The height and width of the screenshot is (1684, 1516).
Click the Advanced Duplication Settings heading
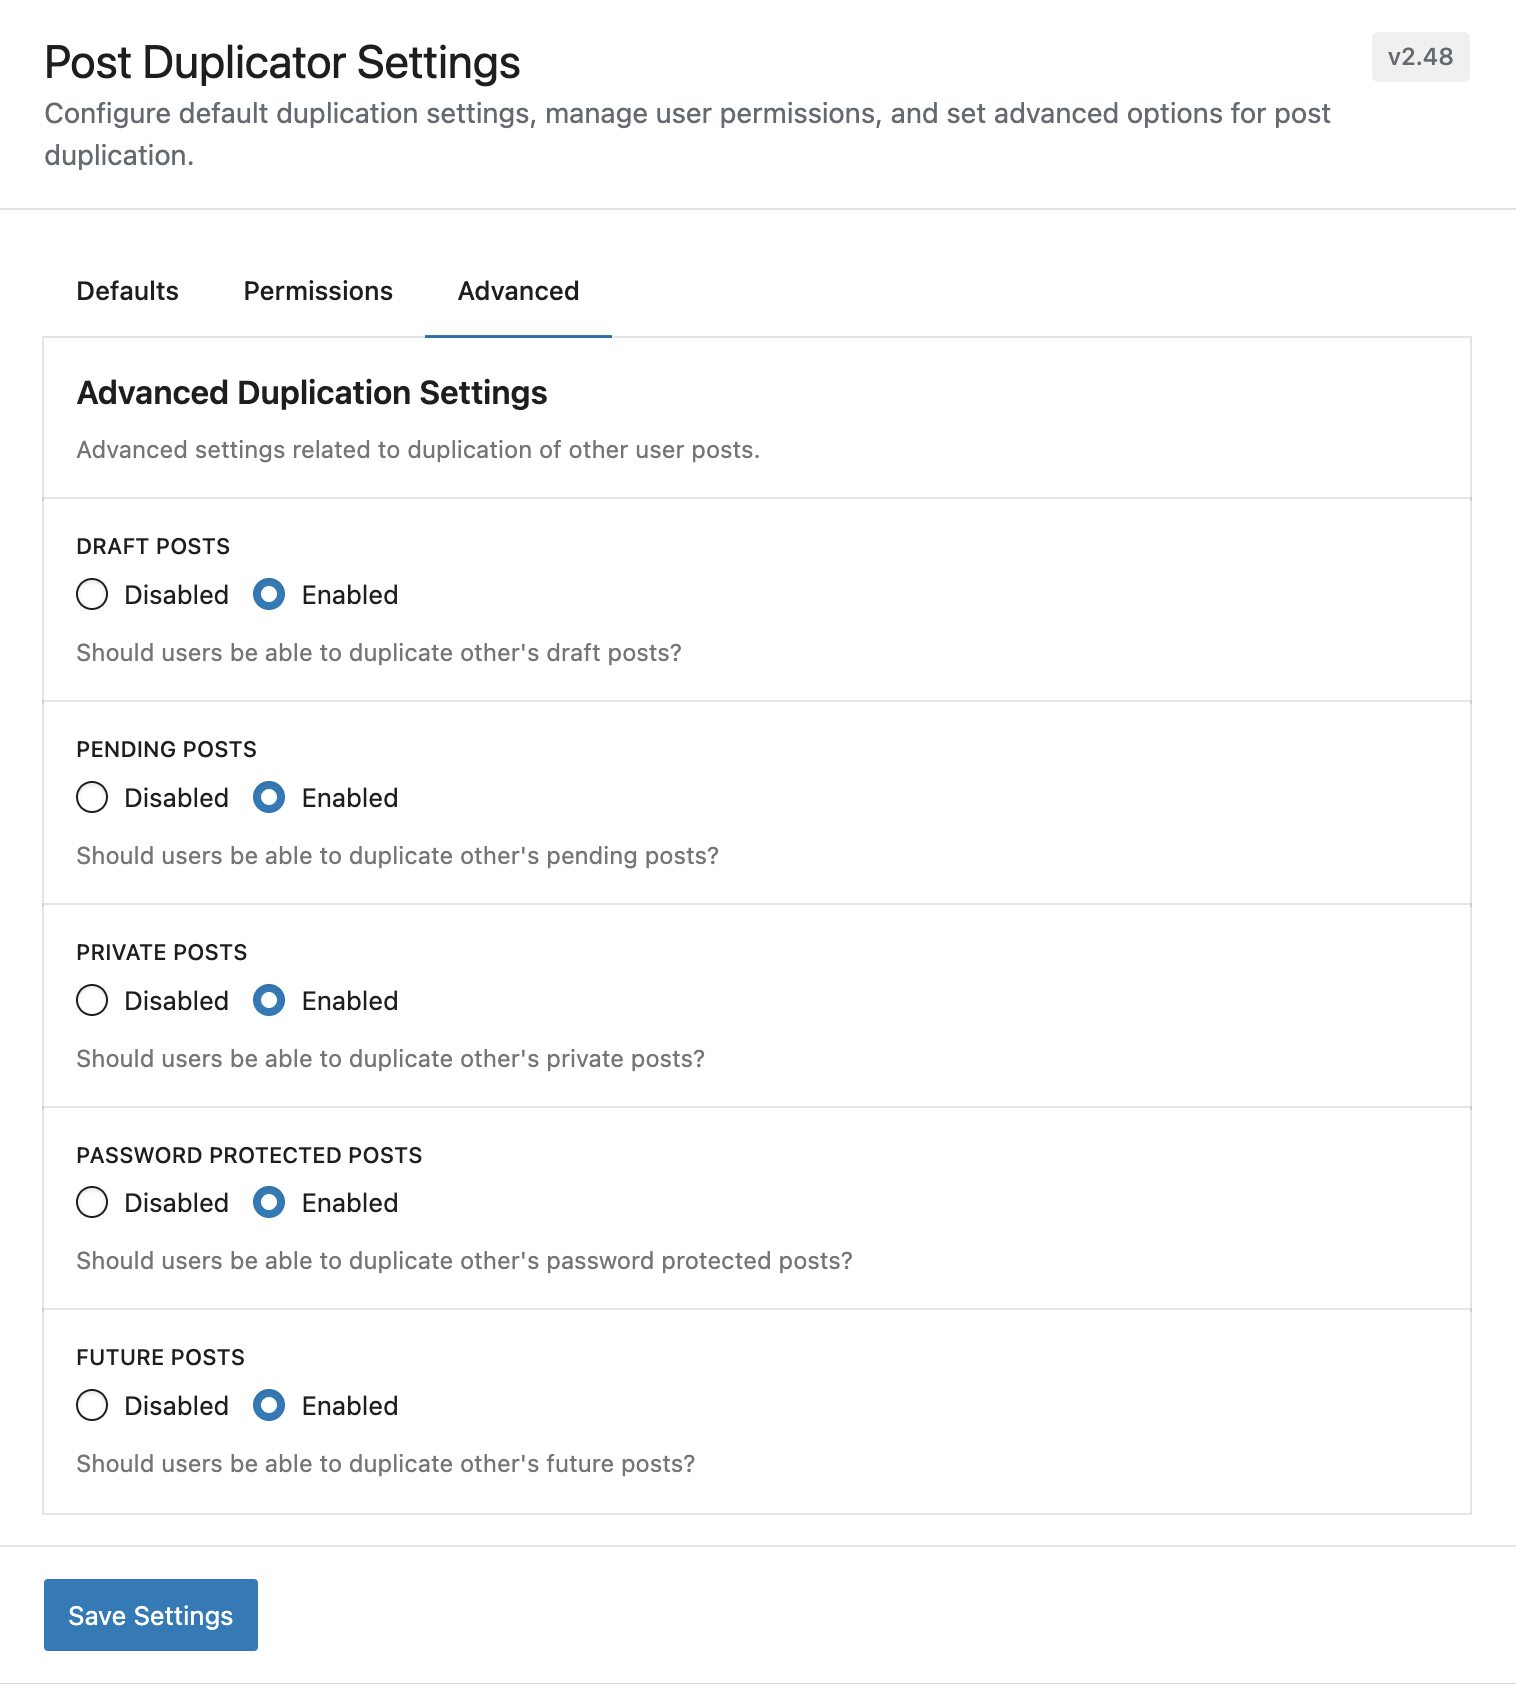[311, 393]
